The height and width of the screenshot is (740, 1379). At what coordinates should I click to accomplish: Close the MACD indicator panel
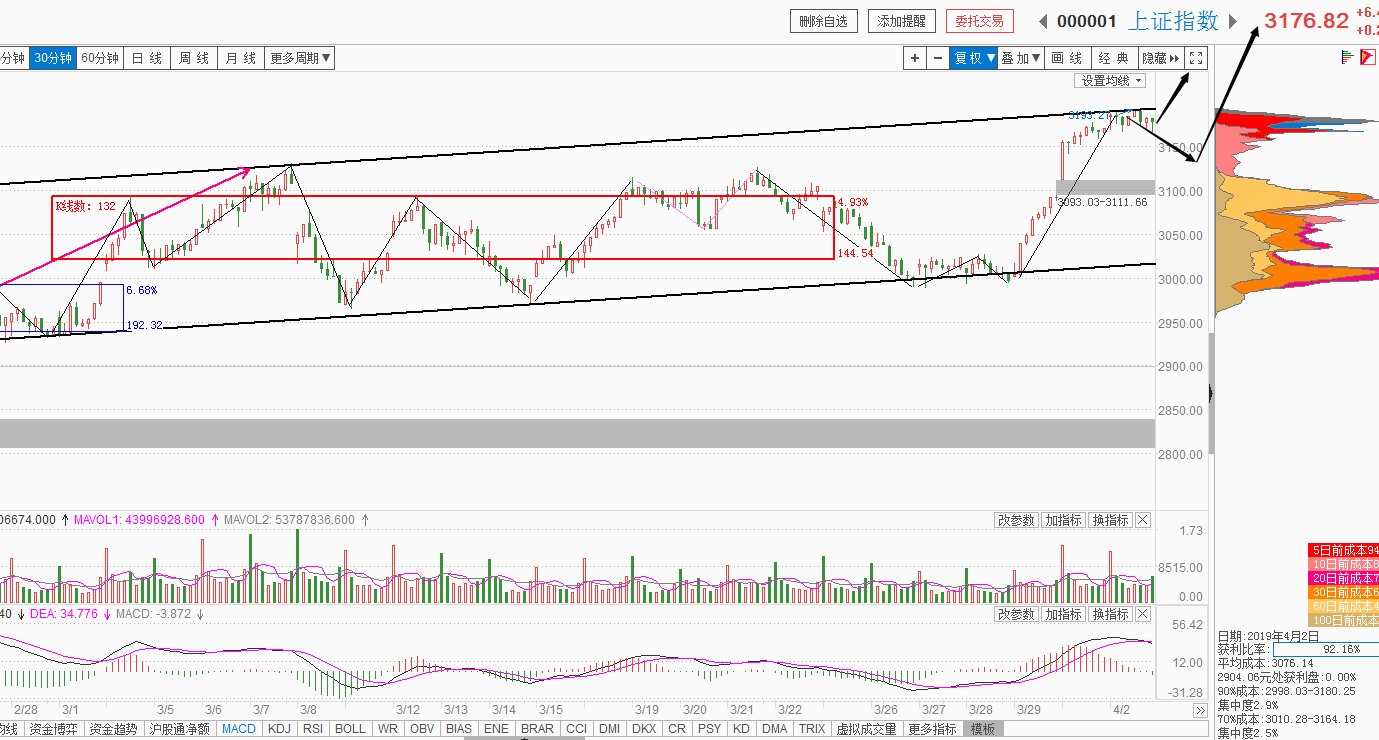pyautogui.click(x=1143, y=614)
